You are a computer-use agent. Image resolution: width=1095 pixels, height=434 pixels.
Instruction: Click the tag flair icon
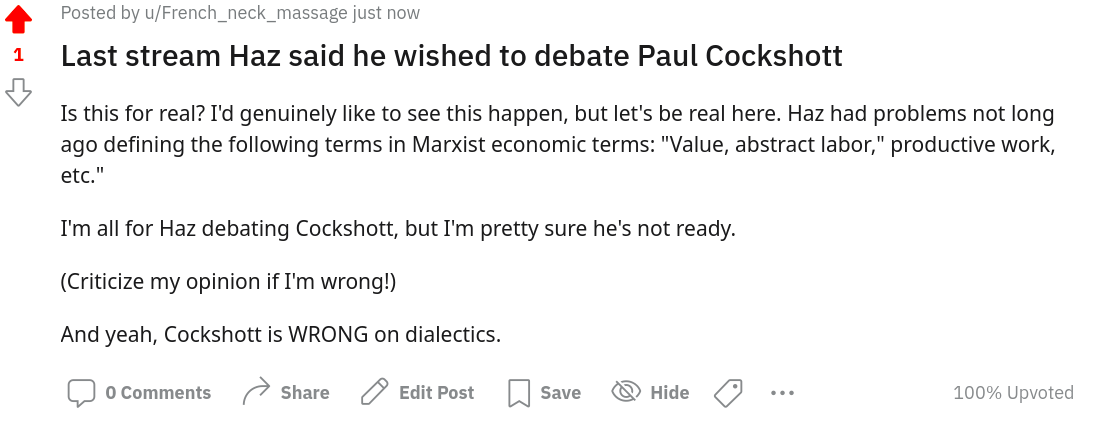(728, 393)
